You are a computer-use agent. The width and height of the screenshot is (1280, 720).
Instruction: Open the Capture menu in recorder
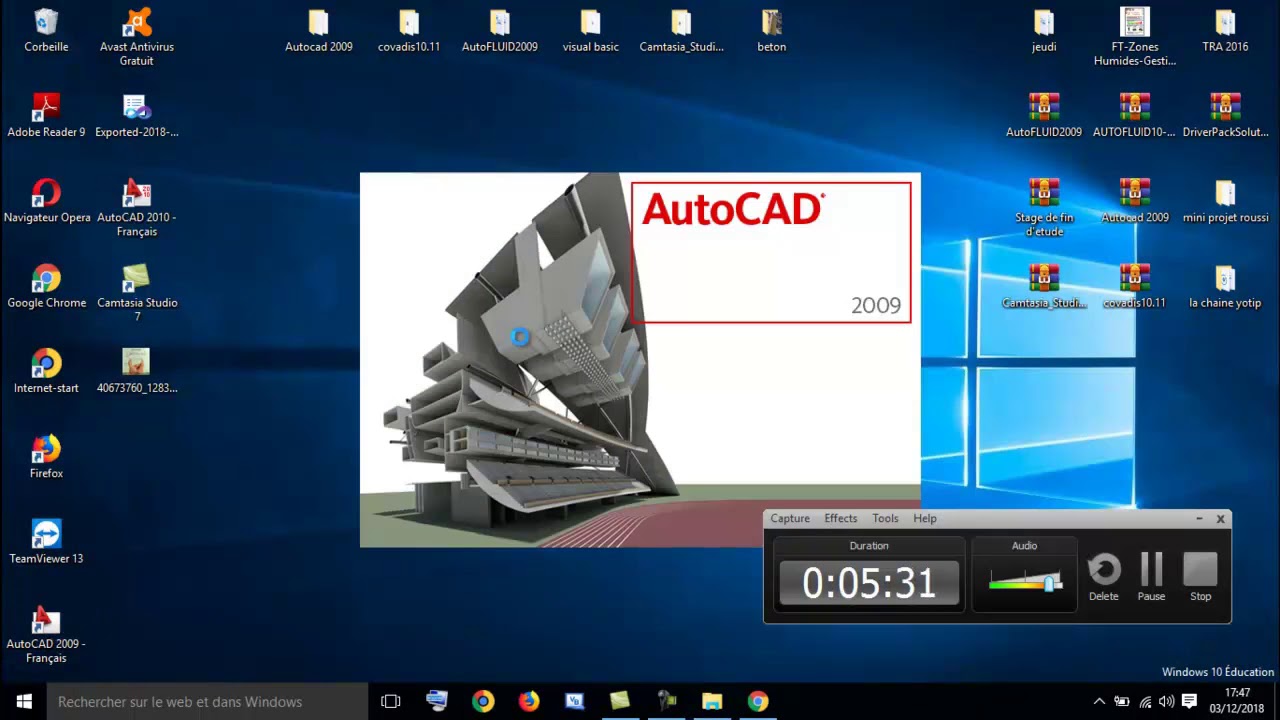tap(790, 518)
